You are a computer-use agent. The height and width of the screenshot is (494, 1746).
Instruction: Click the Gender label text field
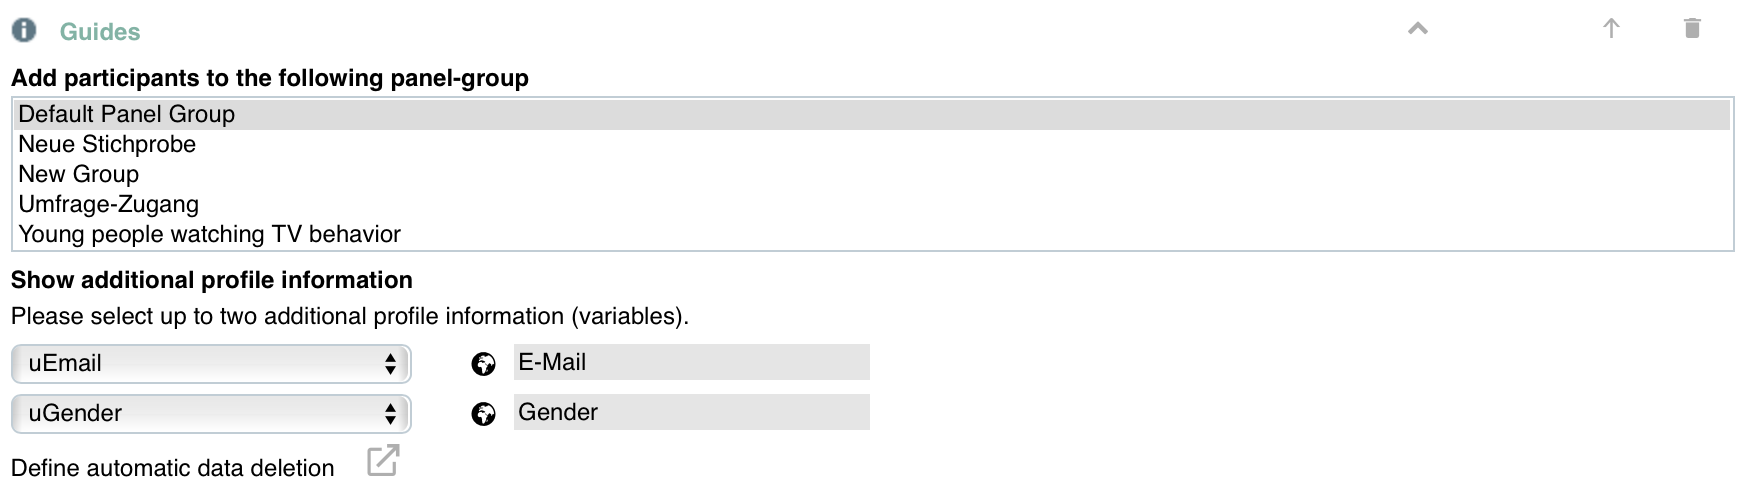pyautogui.click(x=692, y=412)
